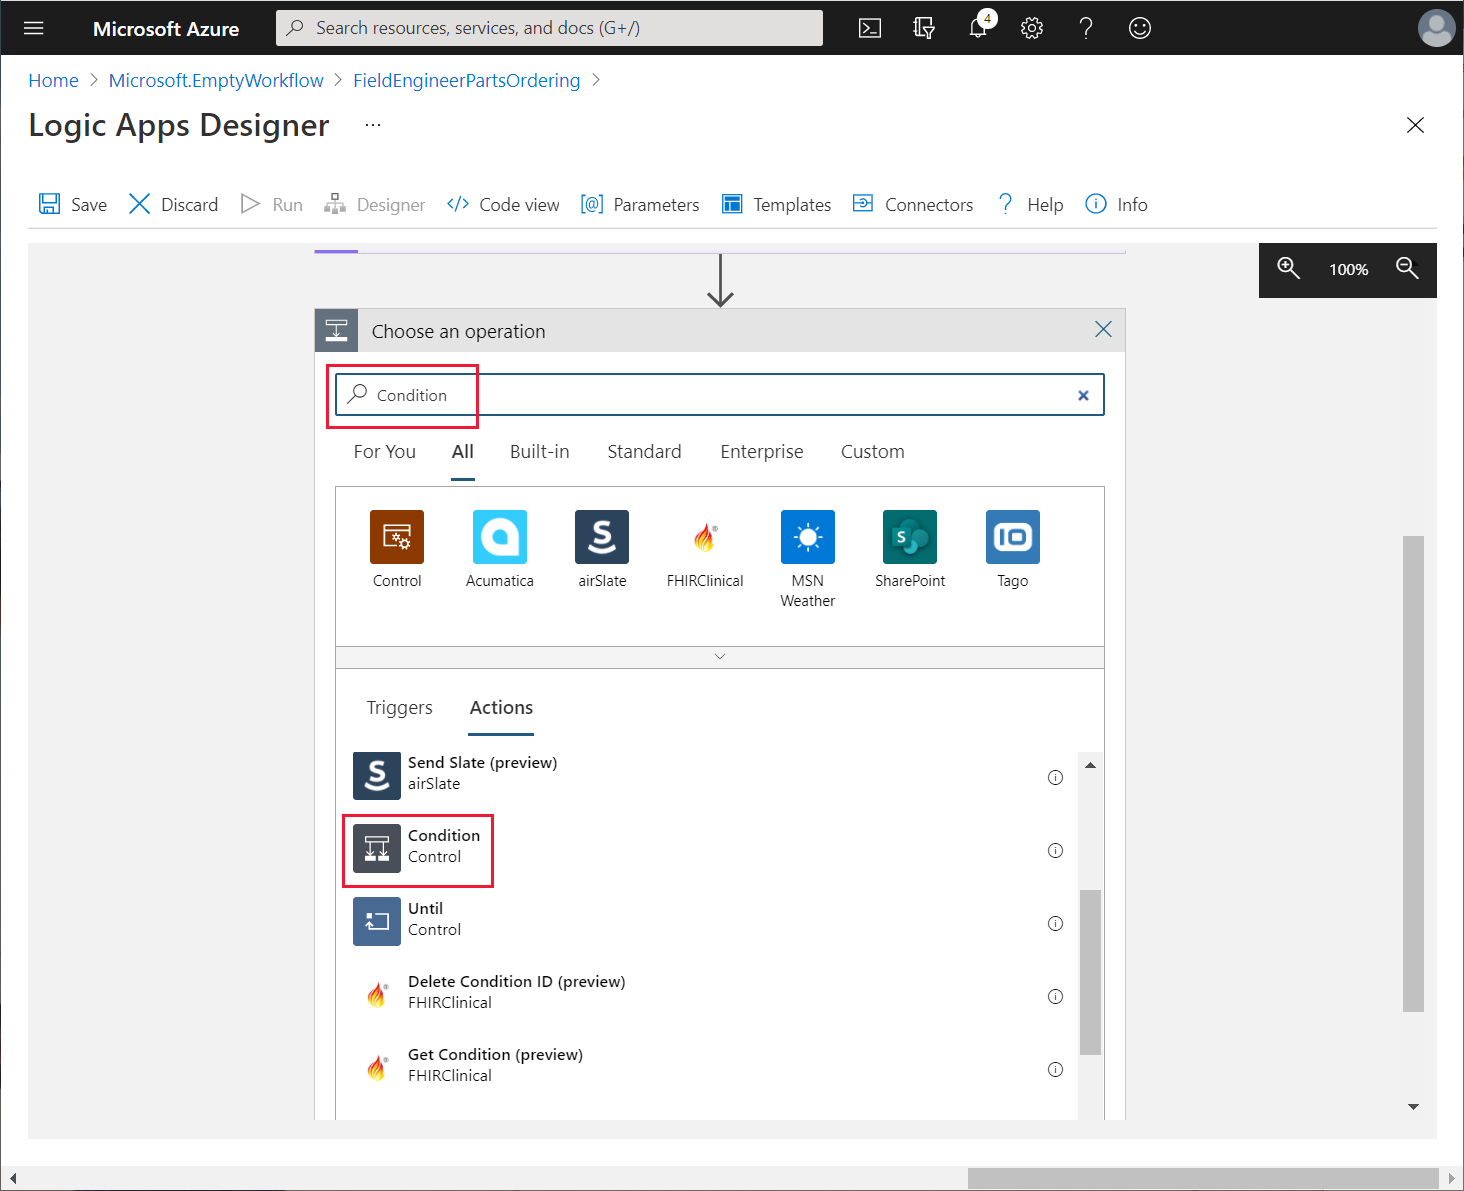Screen dimensions: 1464x1191
Task: Switch to the Enterprise tab
Action: [x=762, y=451]
